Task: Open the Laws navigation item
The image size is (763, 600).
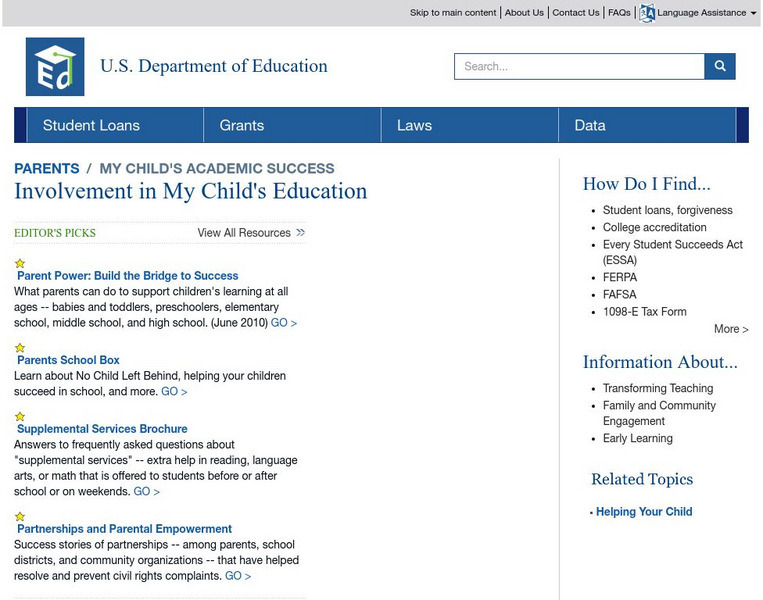Action: tap(414, 125)
